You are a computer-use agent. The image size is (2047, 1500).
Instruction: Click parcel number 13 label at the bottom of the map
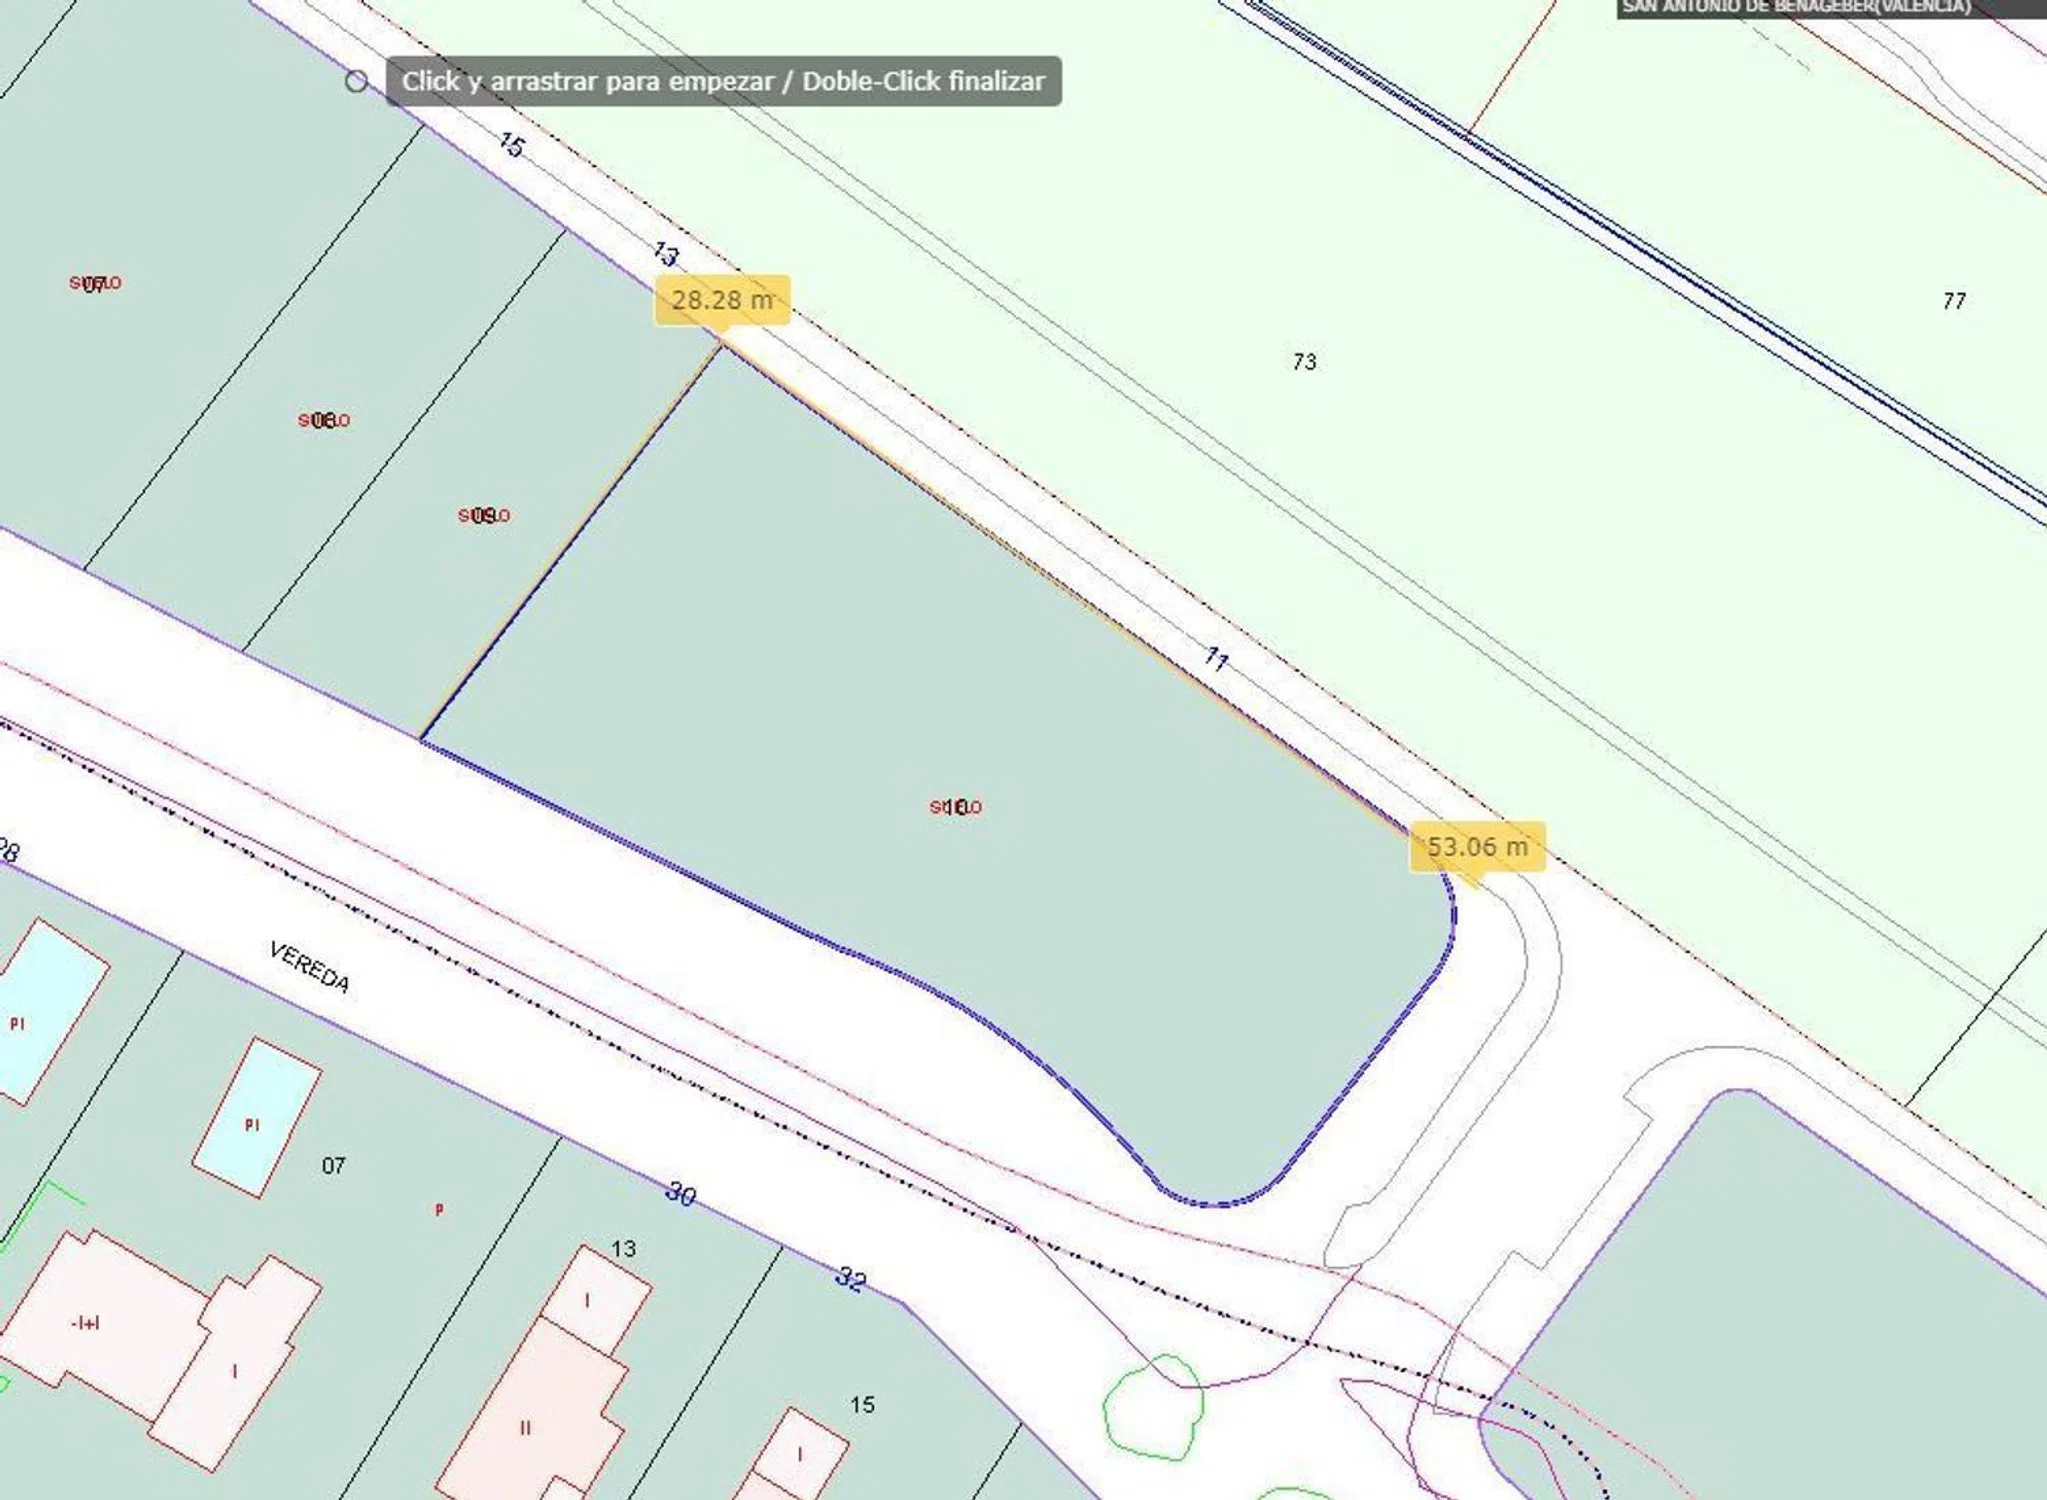click(x=623, y=1249)
